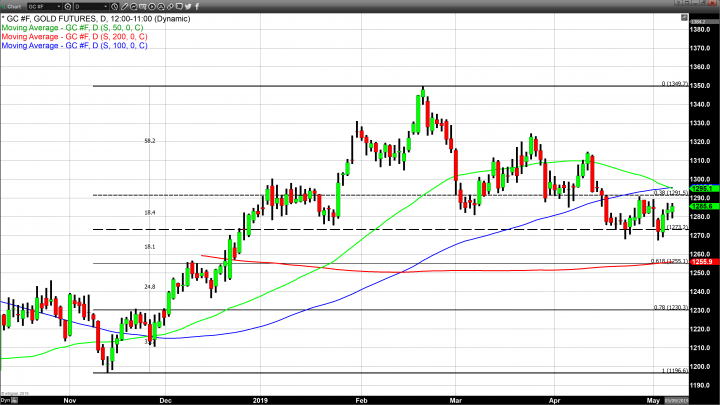Click the chain link icon
The image size is (720, 405).
170,6
